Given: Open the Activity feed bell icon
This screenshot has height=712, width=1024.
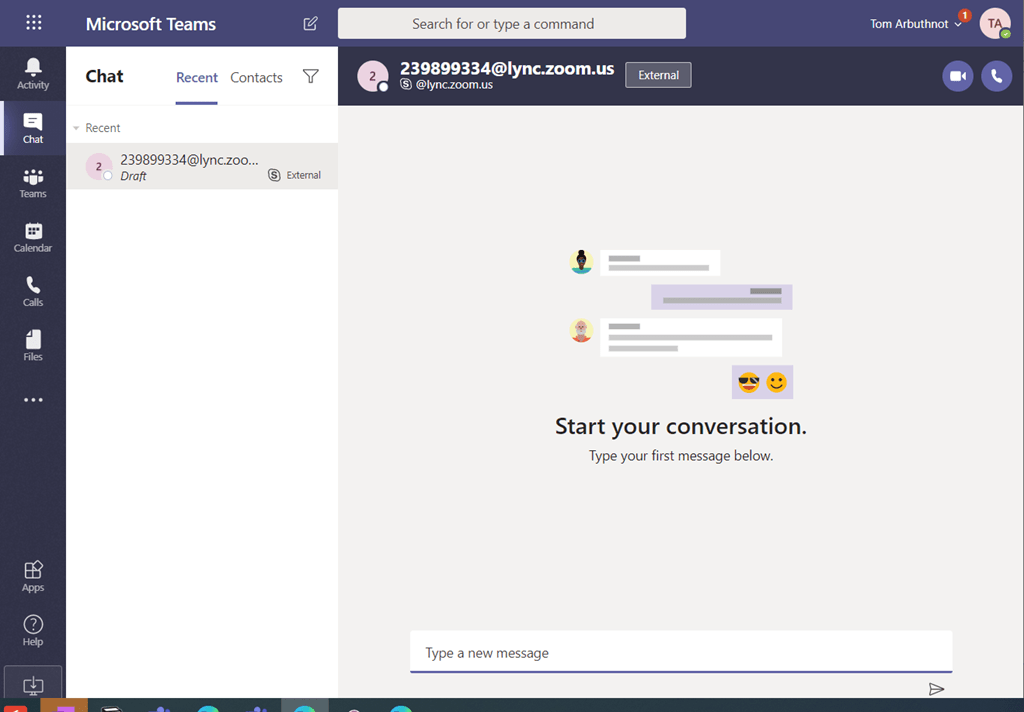Looking at the screenshot, I should pos(33,73).
